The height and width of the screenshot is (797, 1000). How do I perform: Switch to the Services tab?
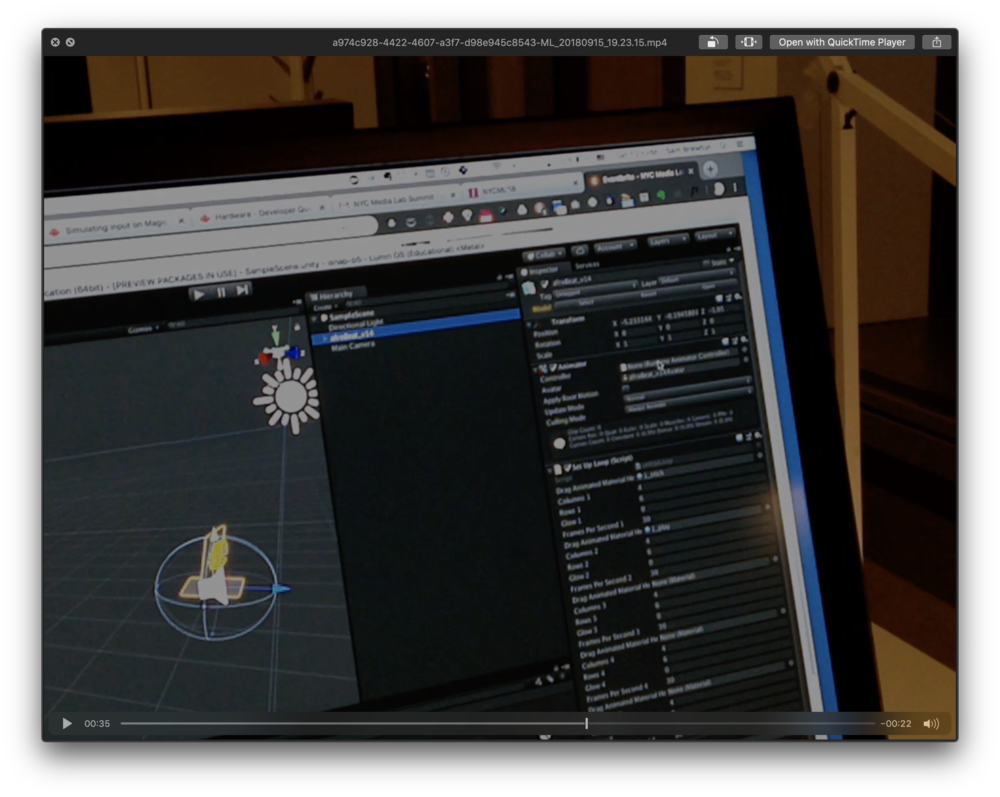click(x=587, y=264)
